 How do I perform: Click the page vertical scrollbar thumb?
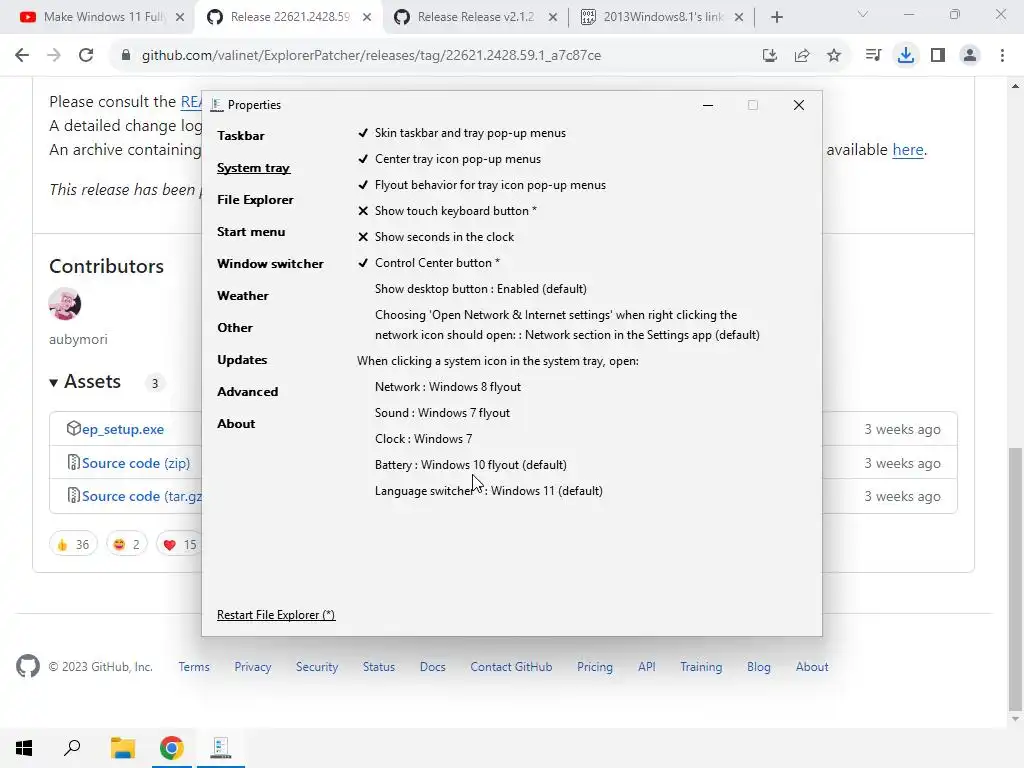1014,579
